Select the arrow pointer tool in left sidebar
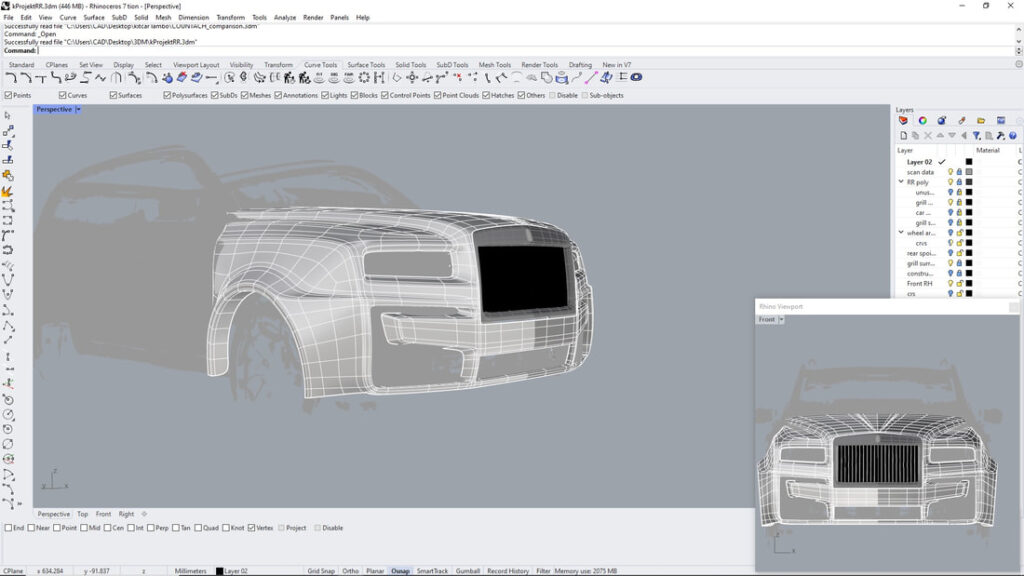Image resolution: width=1024 pixels, height=576 pixels. pyautogui.click(x=8, y=116)
